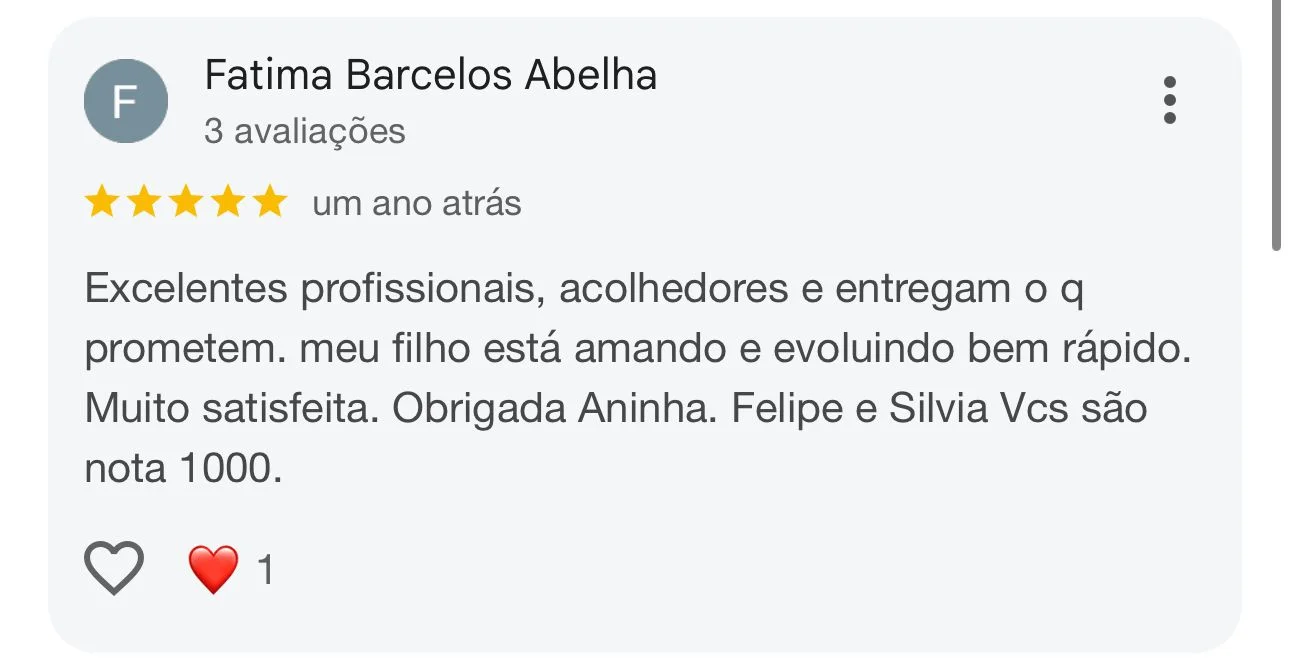Click the first yellow rating star
This screenshot has height=664, width=1290.
click(101, 203)
